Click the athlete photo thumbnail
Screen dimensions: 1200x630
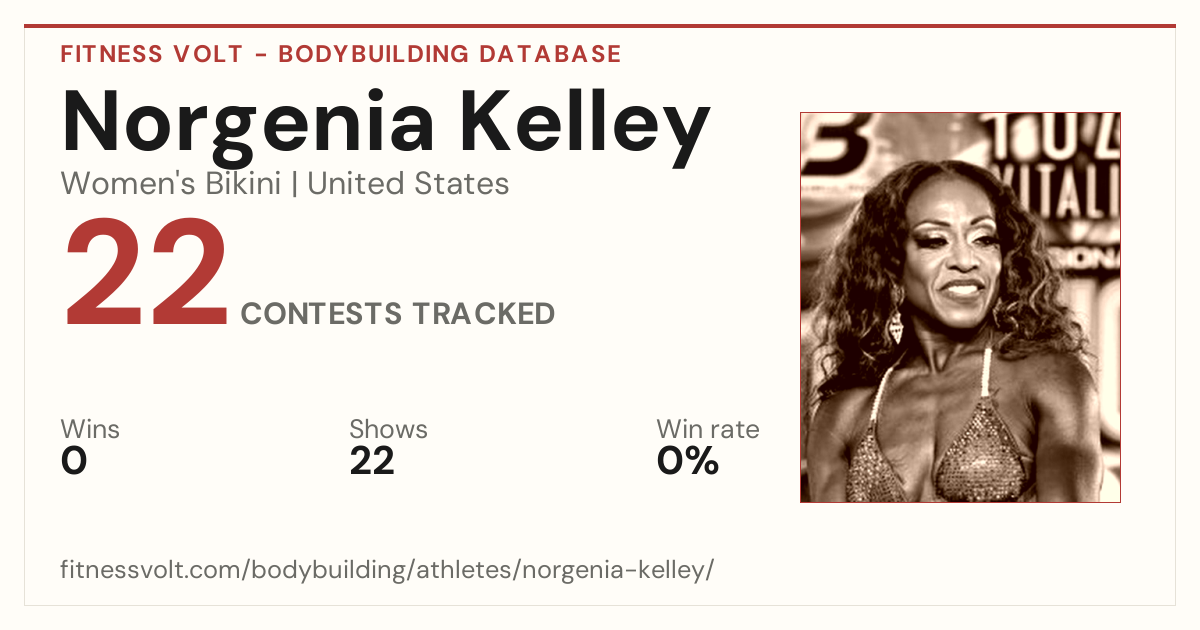coord(960,307)
